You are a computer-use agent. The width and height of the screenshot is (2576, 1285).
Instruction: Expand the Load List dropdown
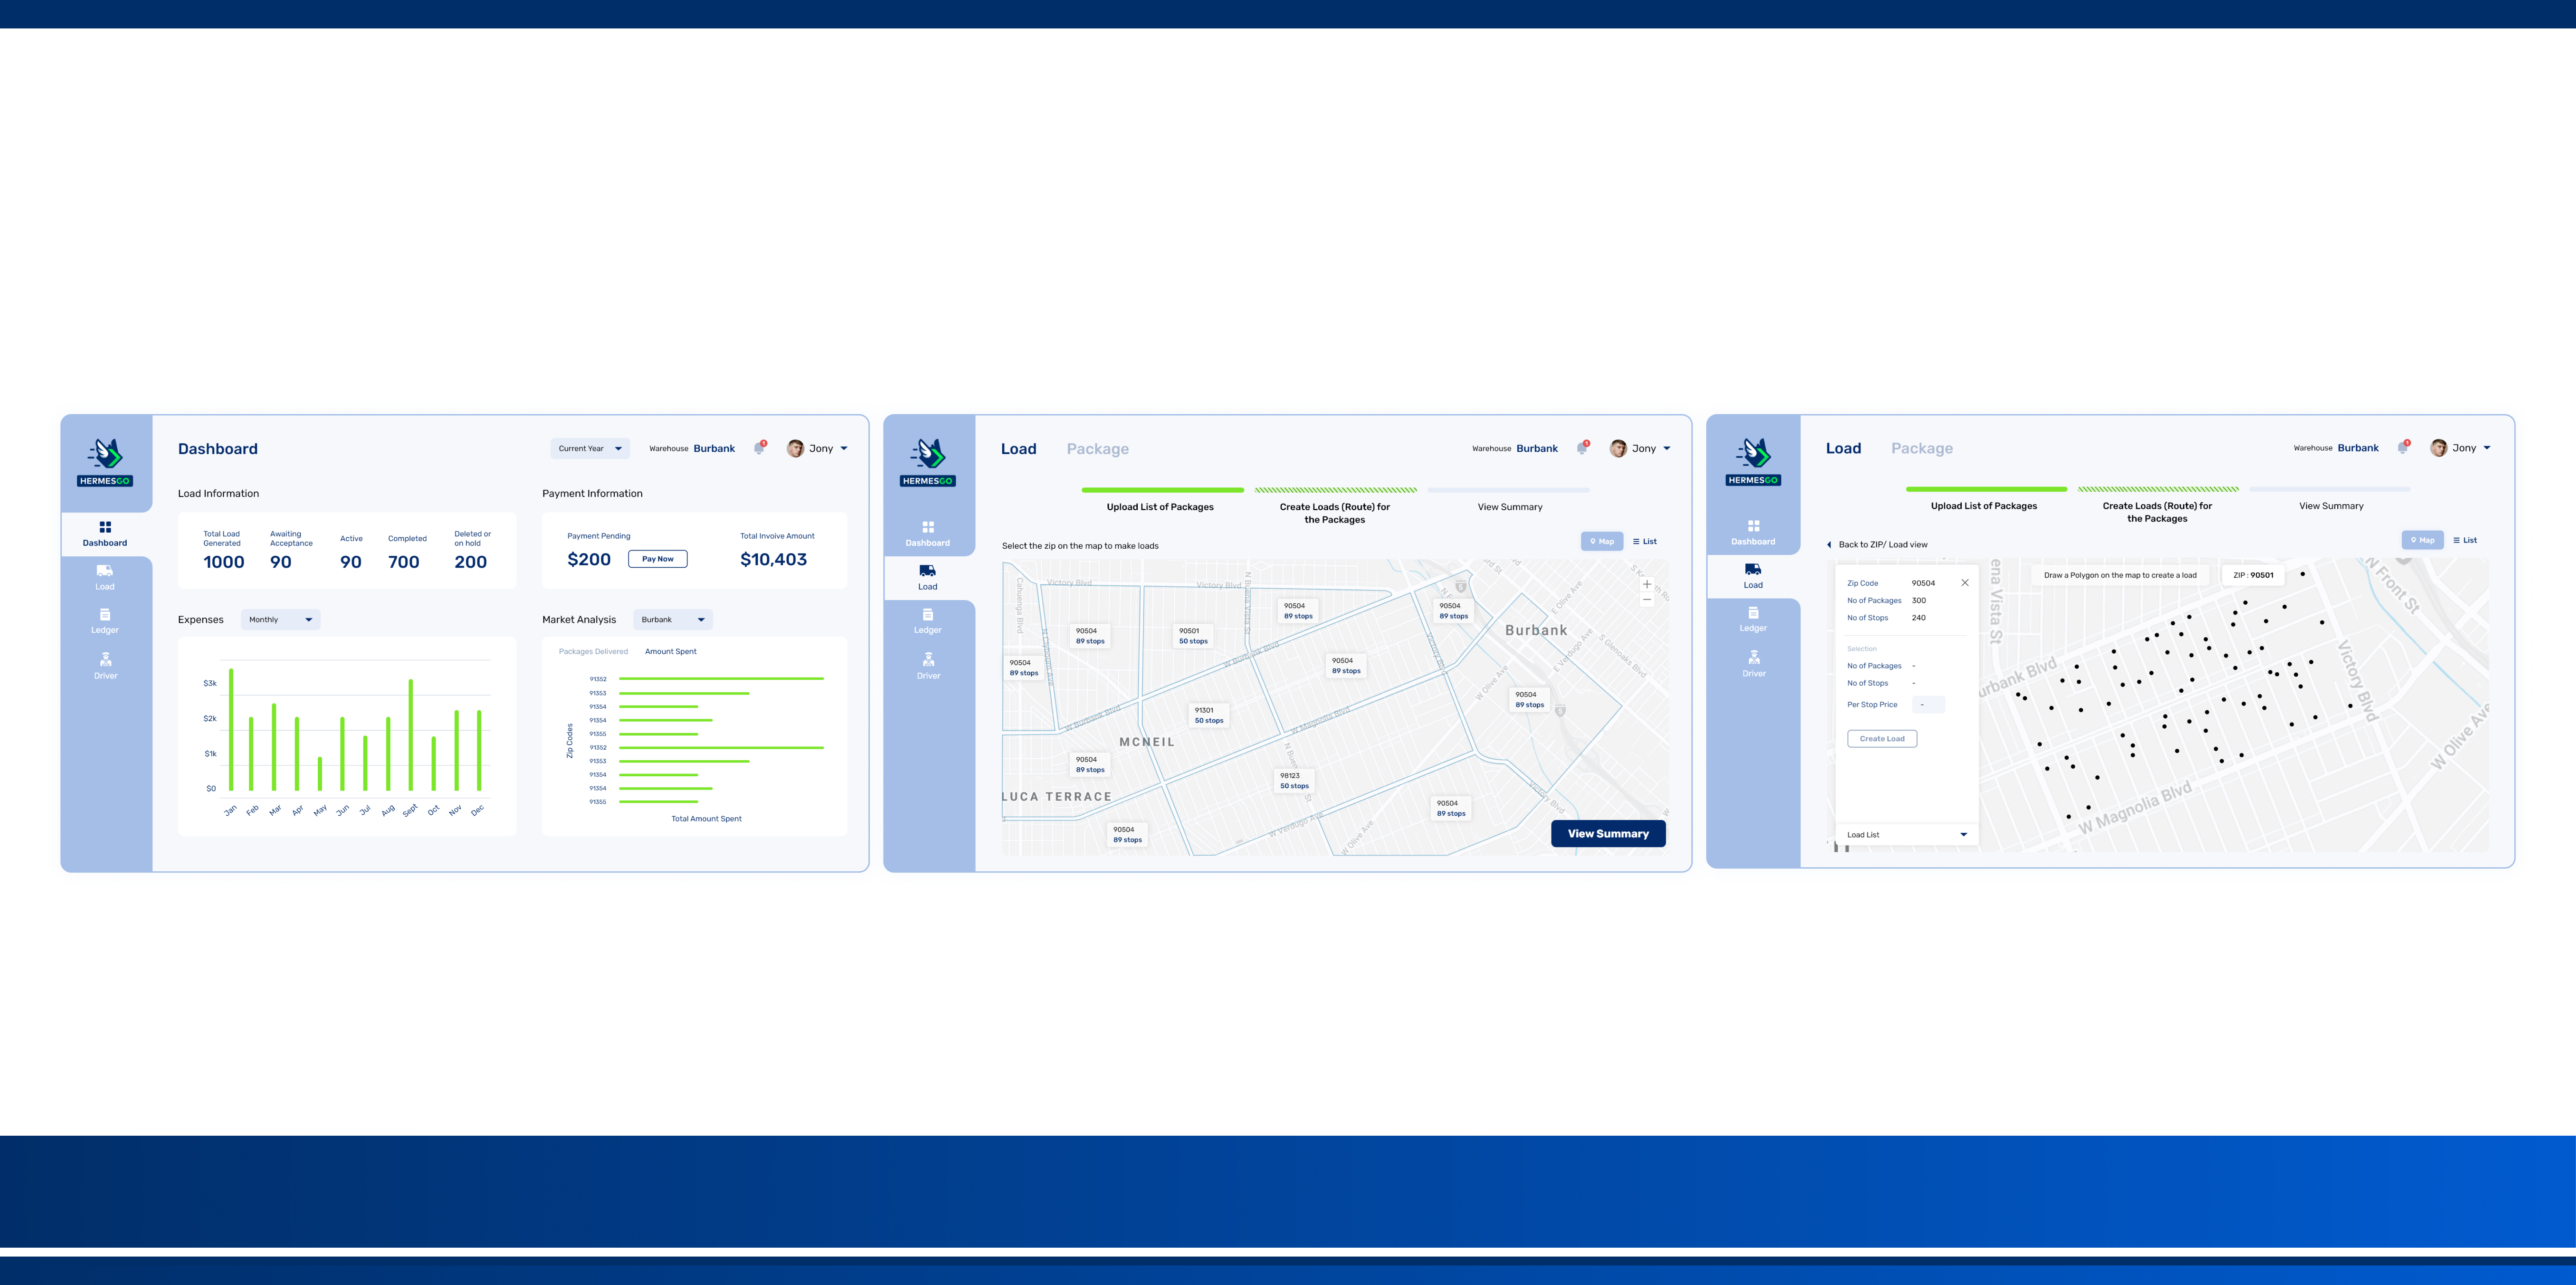[x=1906, y=835]
